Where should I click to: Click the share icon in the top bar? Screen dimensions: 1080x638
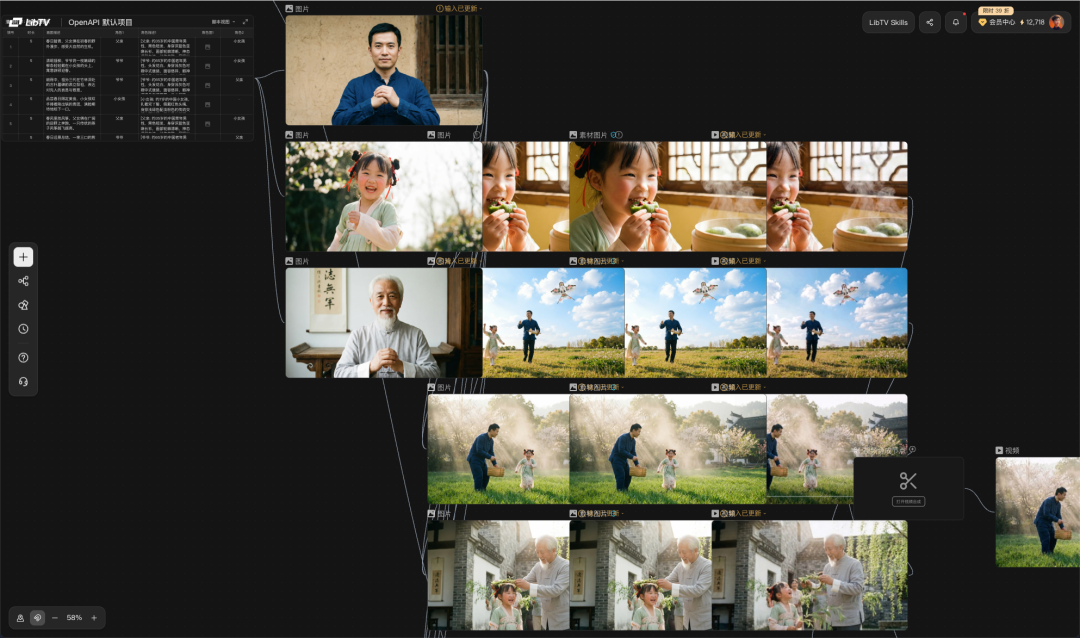point(931,22)
